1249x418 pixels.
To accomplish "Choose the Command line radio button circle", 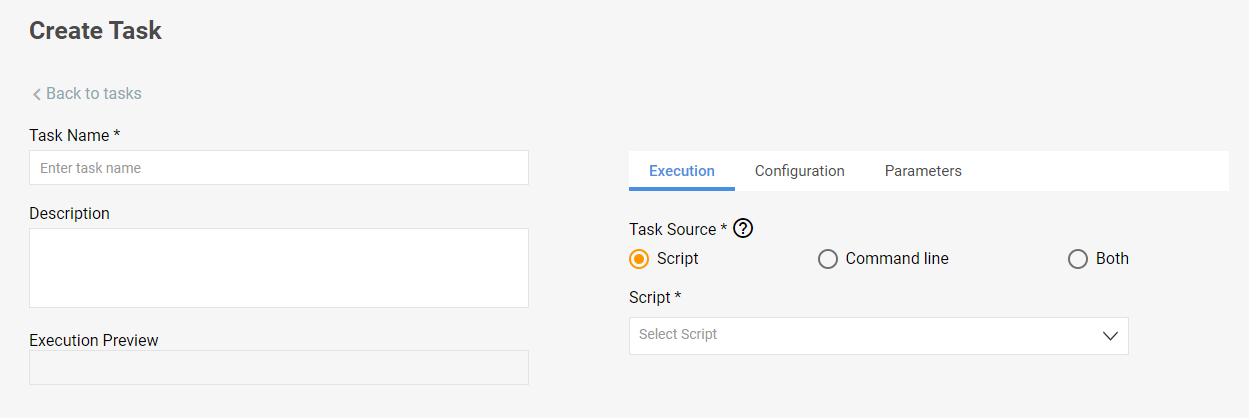I will tap(828, 259).
